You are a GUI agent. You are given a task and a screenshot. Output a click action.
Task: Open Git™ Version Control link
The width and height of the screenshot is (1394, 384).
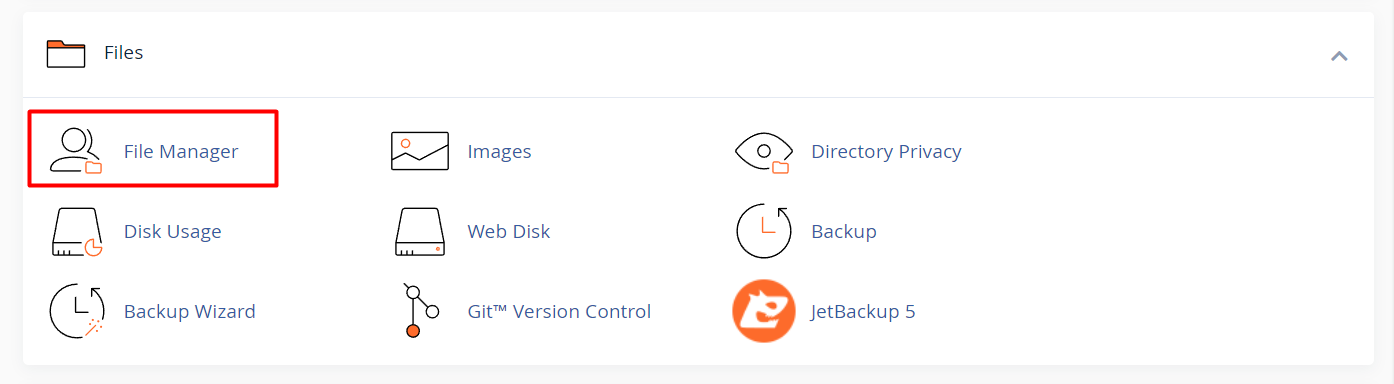click(559, 312)
